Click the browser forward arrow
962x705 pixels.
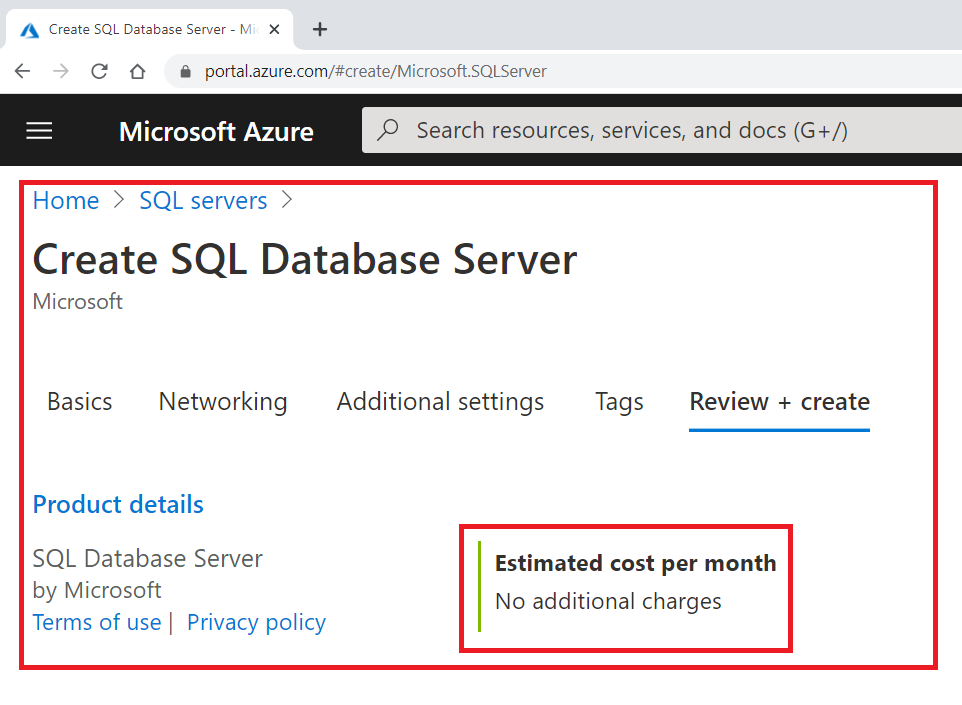pos(61,71)
